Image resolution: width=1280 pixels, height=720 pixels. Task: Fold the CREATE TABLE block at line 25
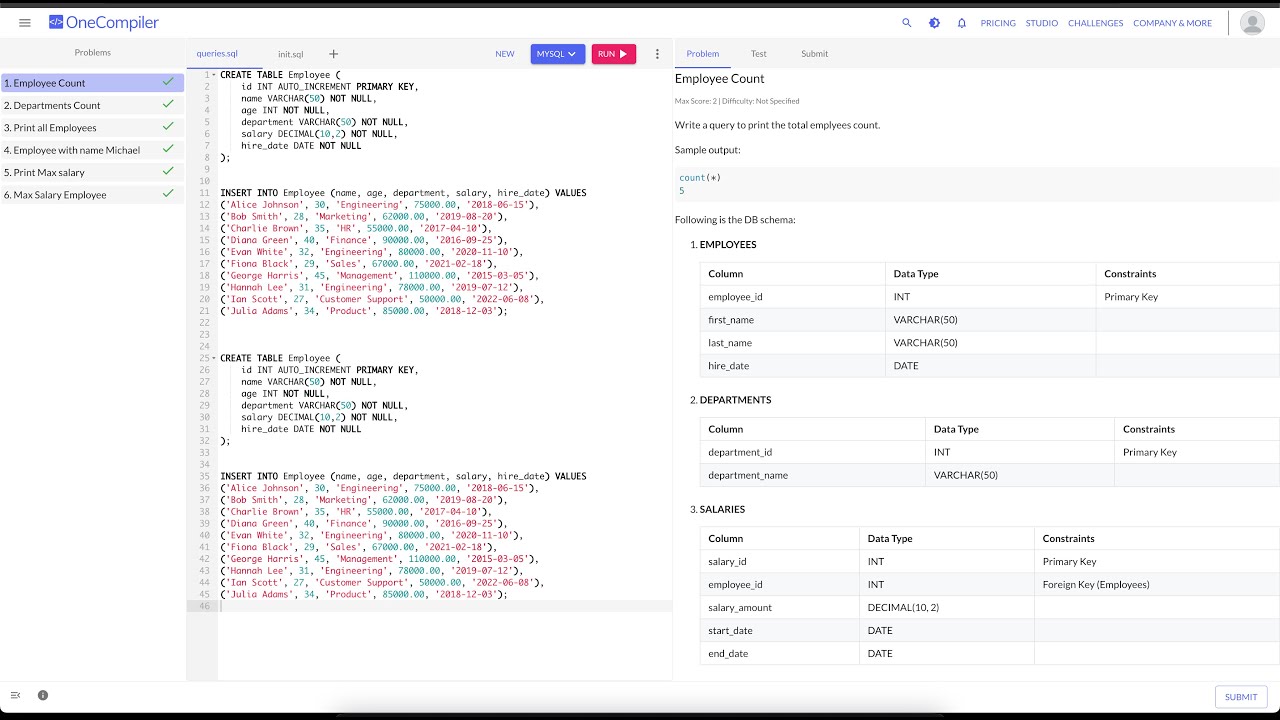(215, 358)
